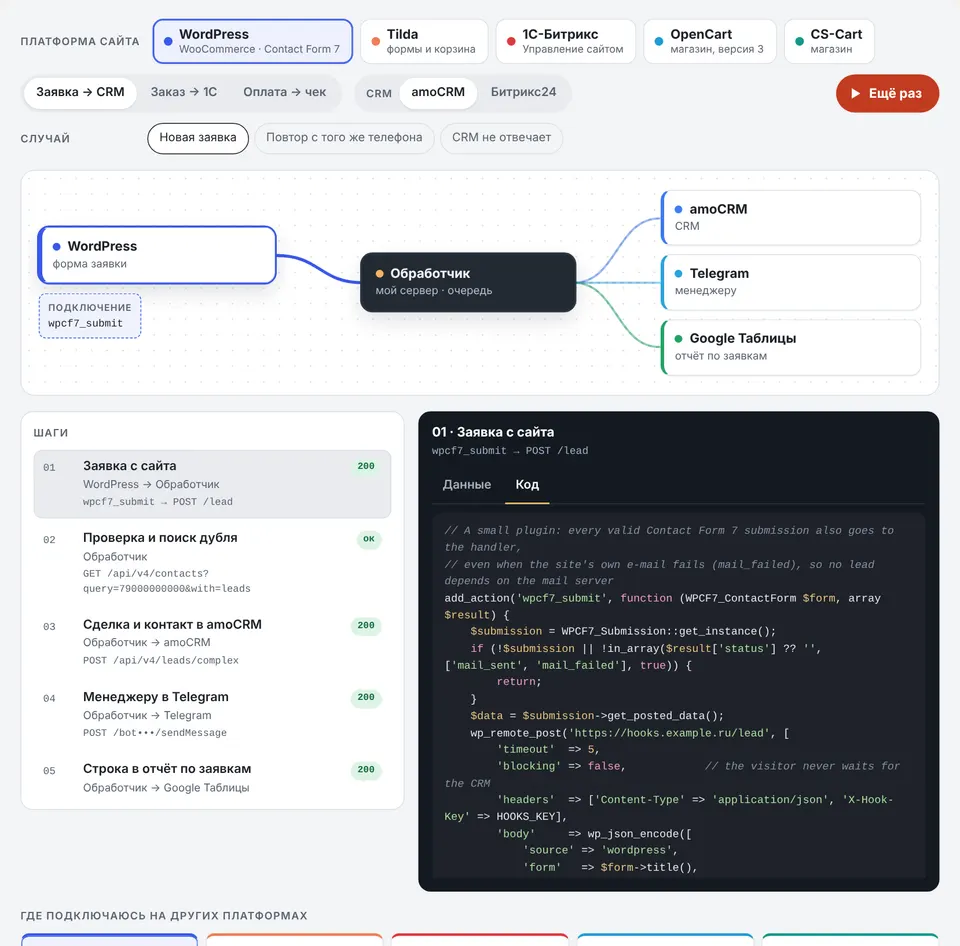Open step 04 Менеджеру в Telegram
This screenshot has width=960, height=946.
click(212, 715)
